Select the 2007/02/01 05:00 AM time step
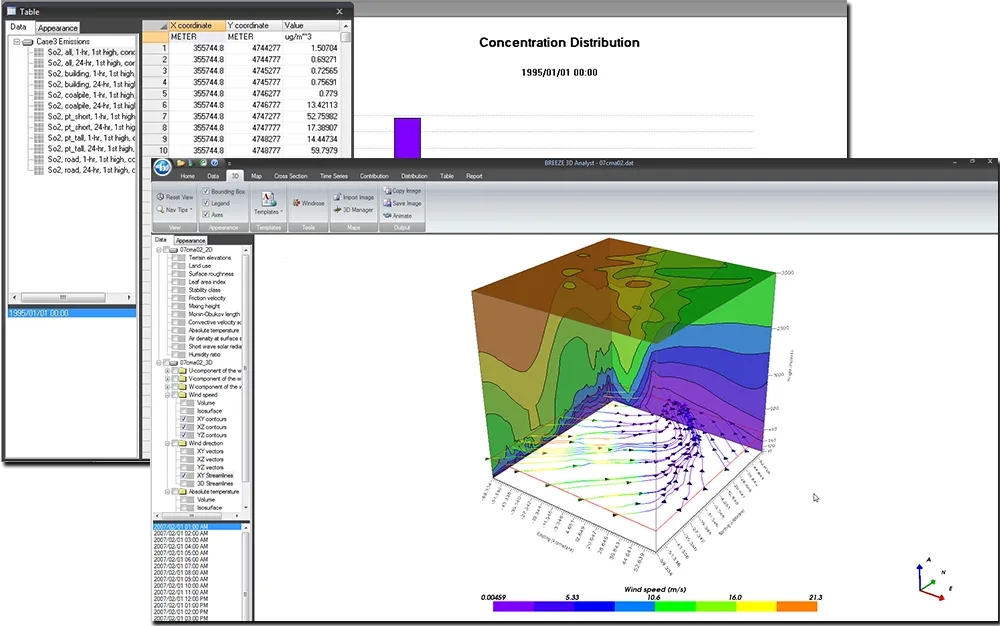Screen dimensions: 1000x626 click(180, 552)
